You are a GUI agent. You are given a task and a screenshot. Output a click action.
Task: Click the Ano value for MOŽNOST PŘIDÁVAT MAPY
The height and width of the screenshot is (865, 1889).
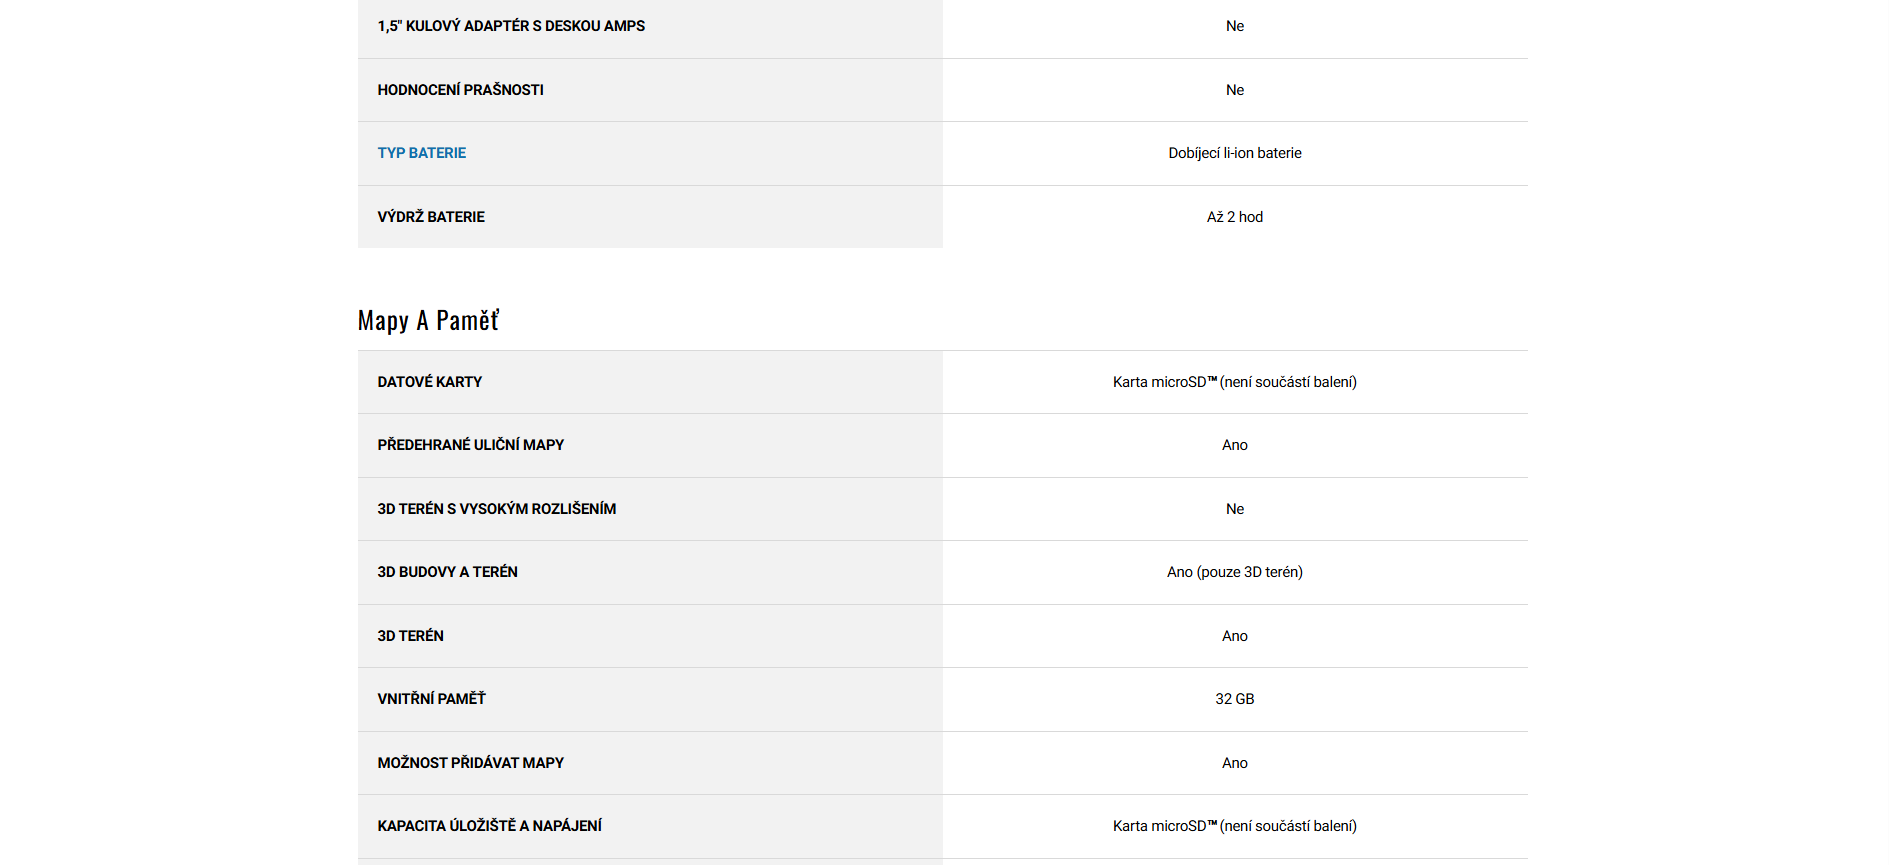[1234, 763]
